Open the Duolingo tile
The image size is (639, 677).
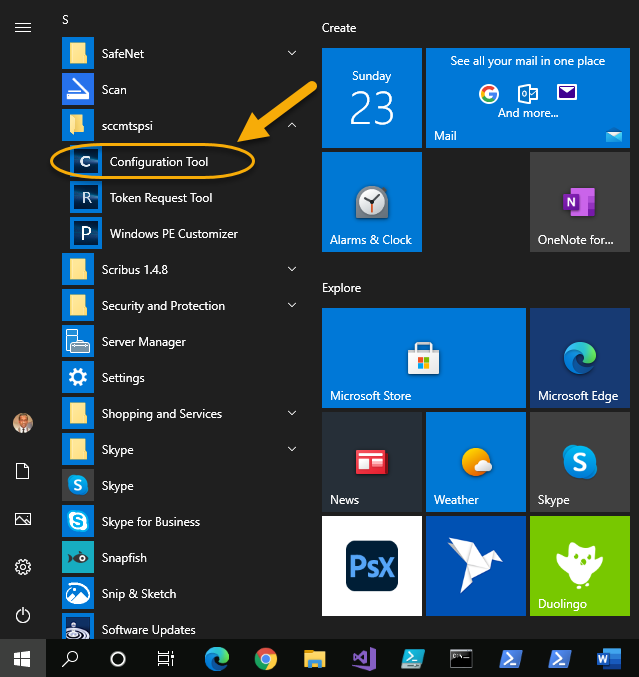click(x=580, y=565)
